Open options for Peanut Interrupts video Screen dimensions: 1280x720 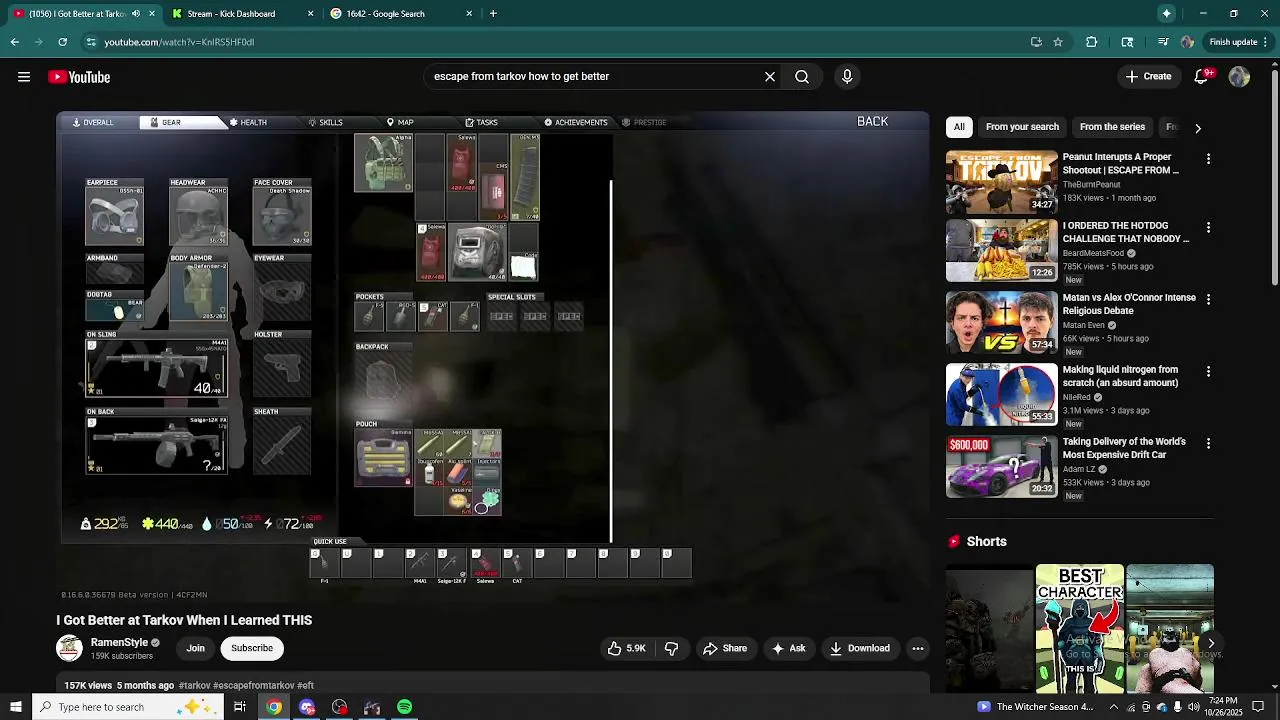point(1208,158)
